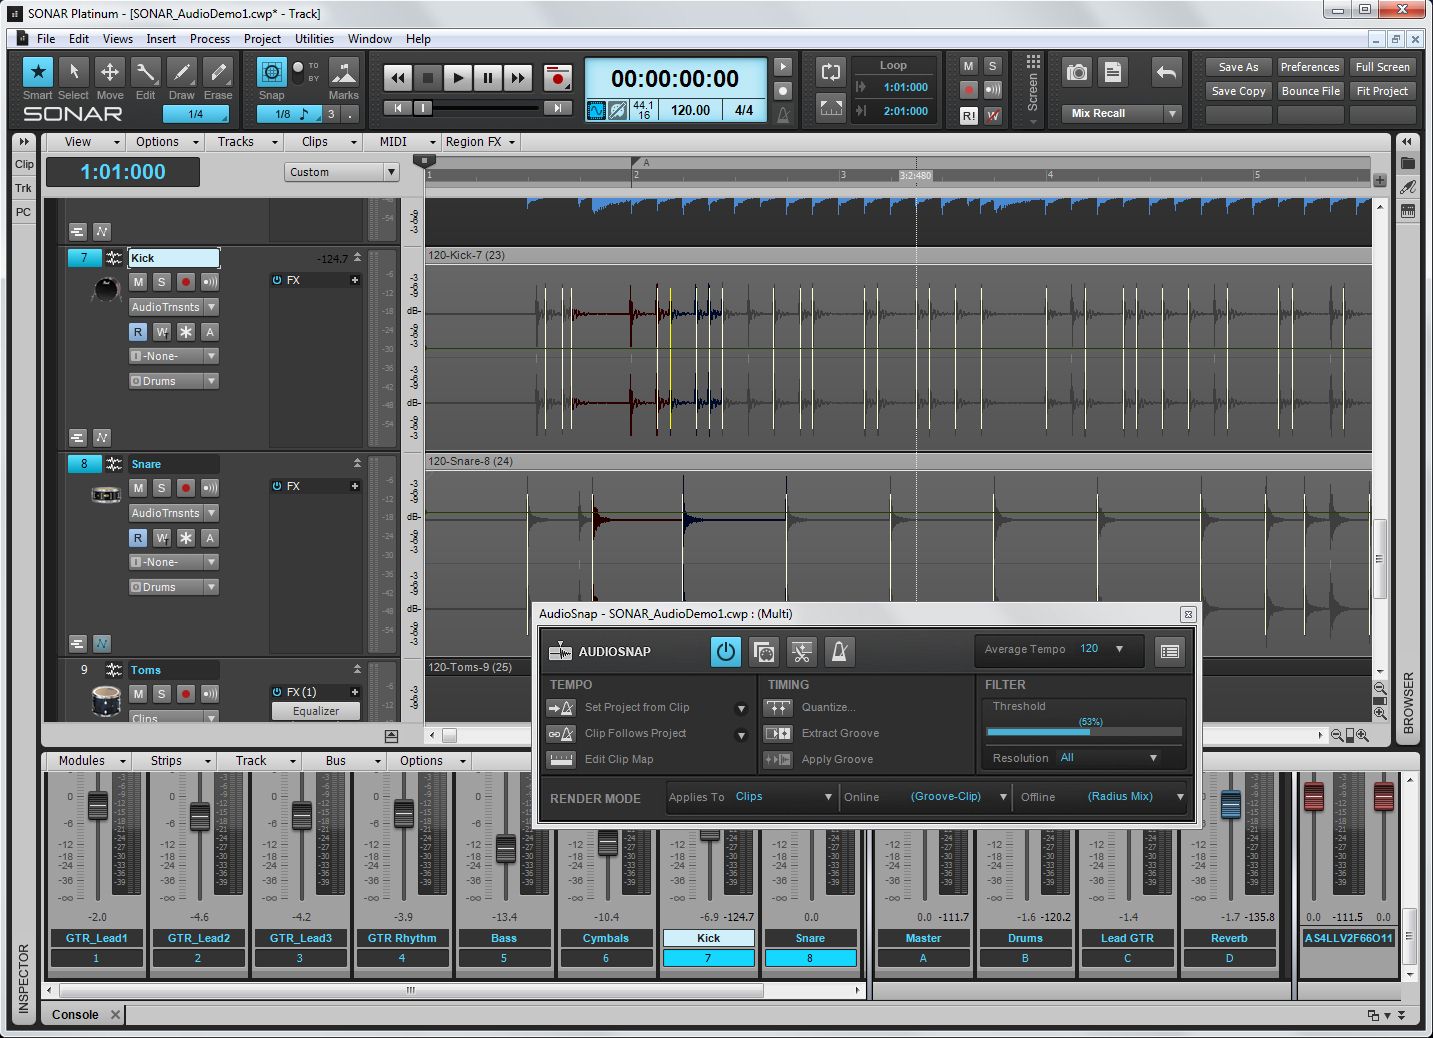This screenshot has height=1038, width=1433.
Task: Open the Kick track input -None- dropdown
Action: pyautogui.click(x=174, y=356)
